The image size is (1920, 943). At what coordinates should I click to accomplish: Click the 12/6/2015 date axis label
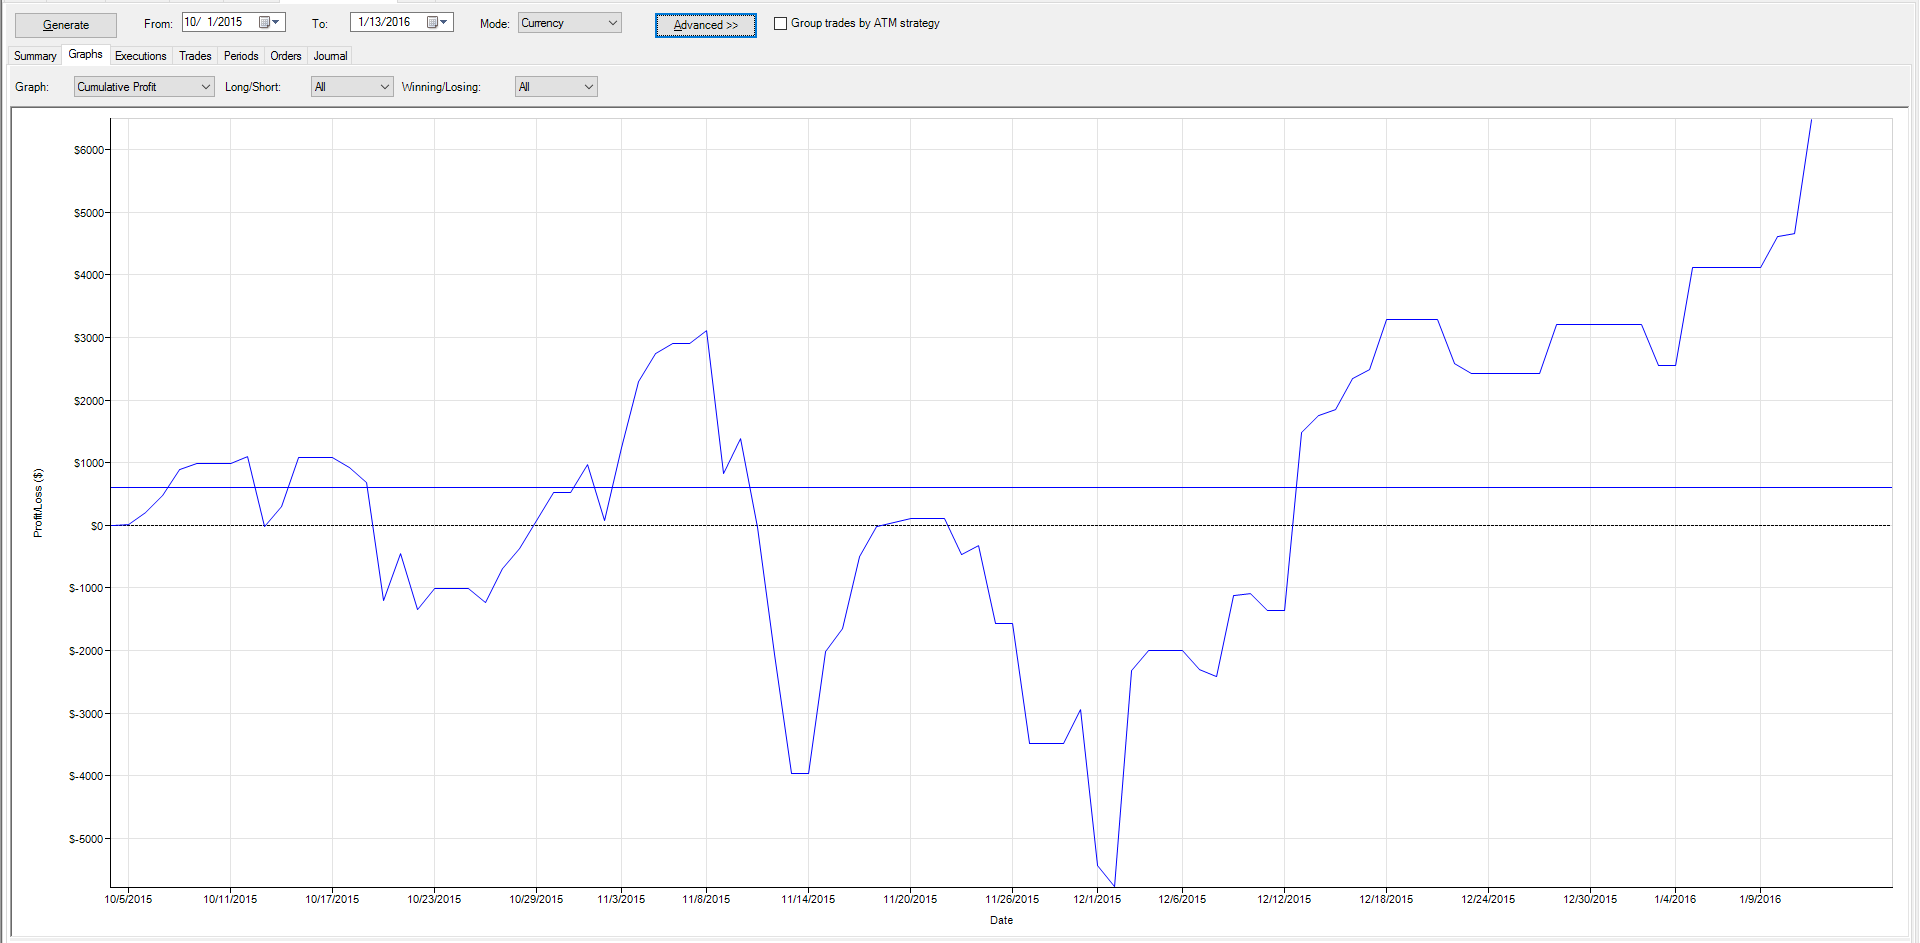tap(1183, 899)
